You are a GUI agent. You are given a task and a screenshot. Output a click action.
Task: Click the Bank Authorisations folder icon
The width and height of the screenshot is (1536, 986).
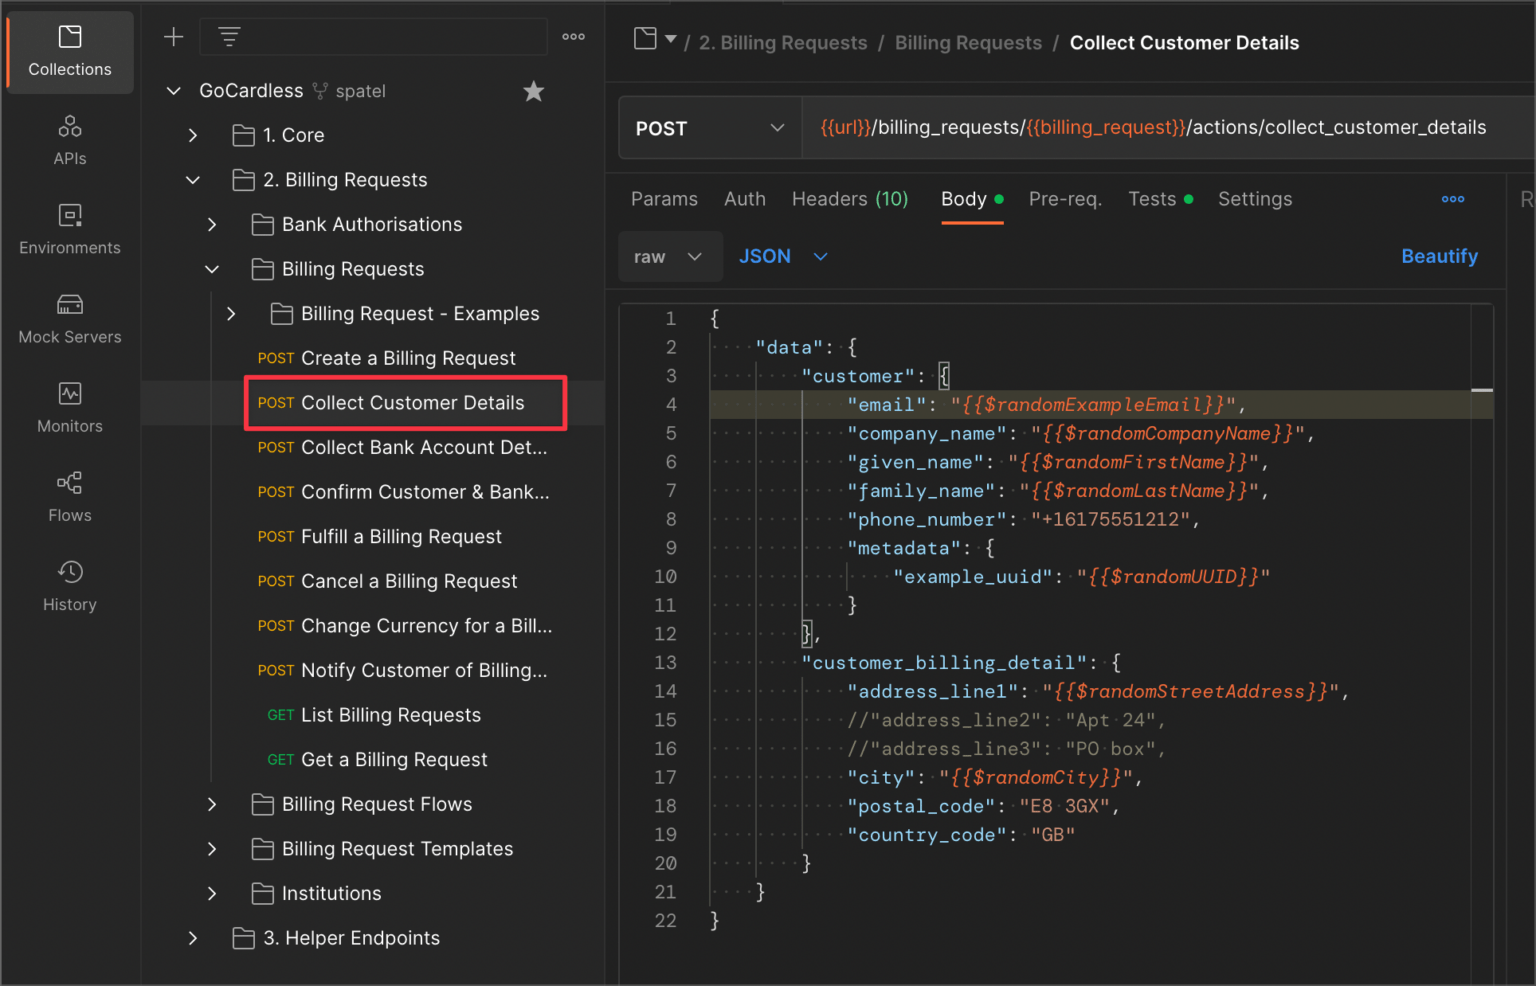(x=263, y=225)
